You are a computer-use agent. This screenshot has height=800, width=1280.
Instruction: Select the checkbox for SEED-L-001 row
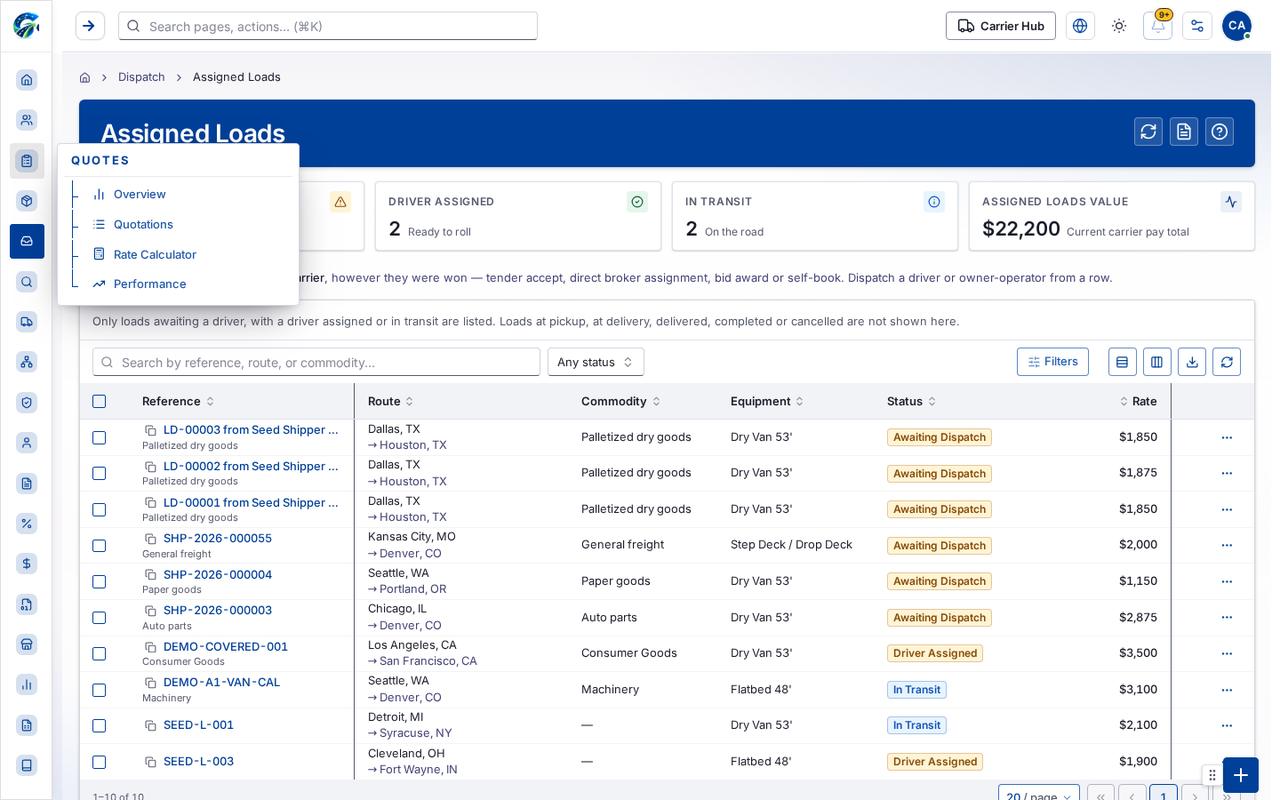pyautogui.click(x=99, y=726)
